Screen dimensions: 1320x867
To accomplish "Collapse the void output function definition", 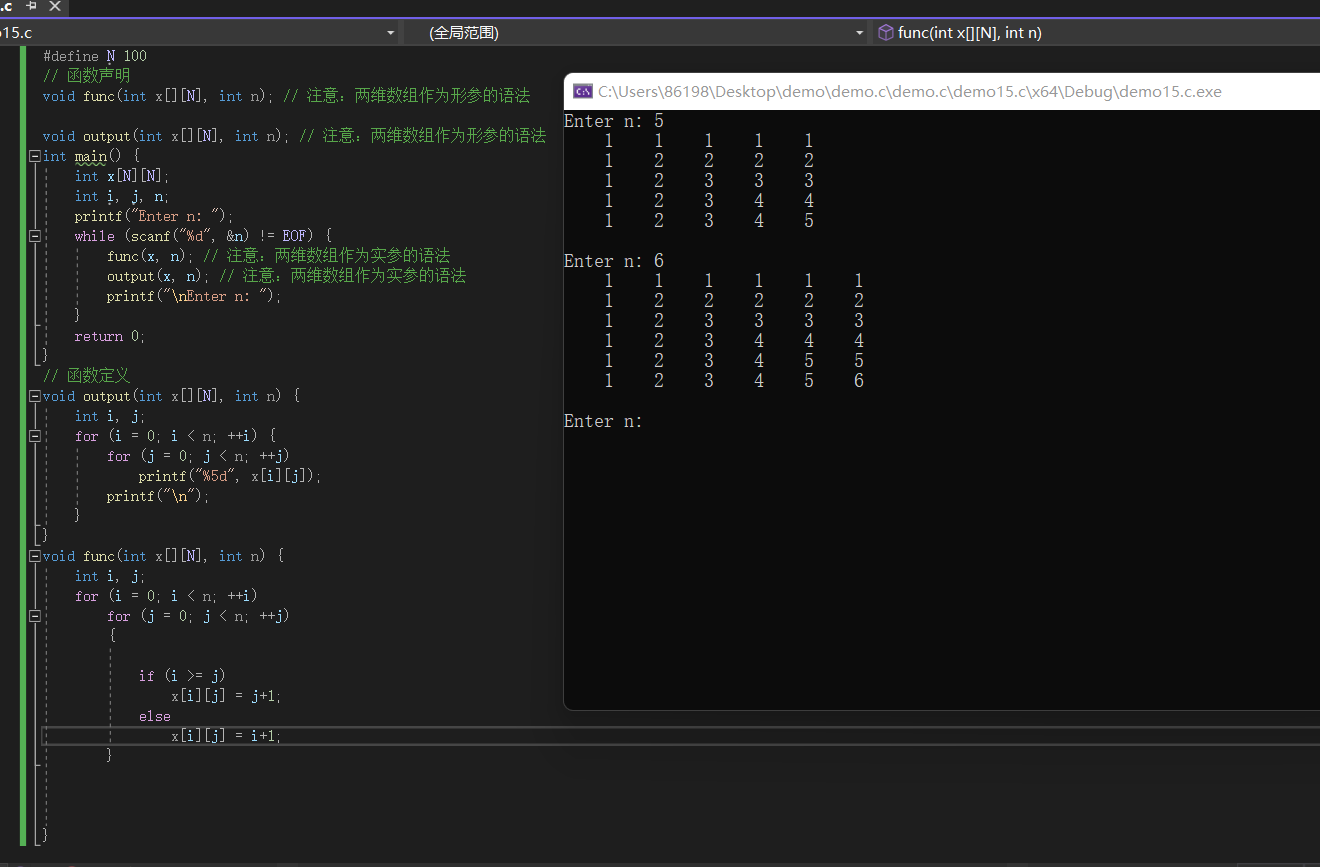I will coord(35,396).
